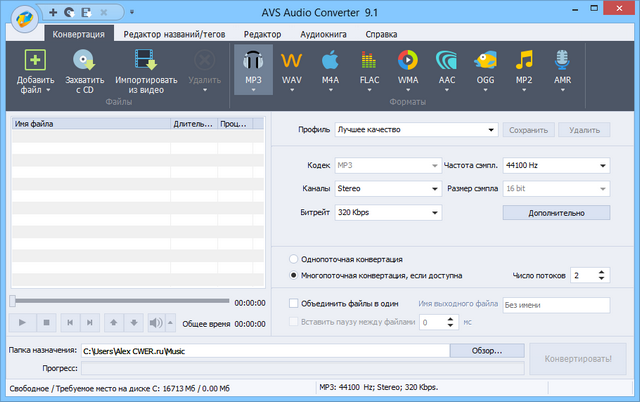Image resolution: width=640 pixels, height=402 pixels.
Task: Select the M4A format icon
Action: 331,63
